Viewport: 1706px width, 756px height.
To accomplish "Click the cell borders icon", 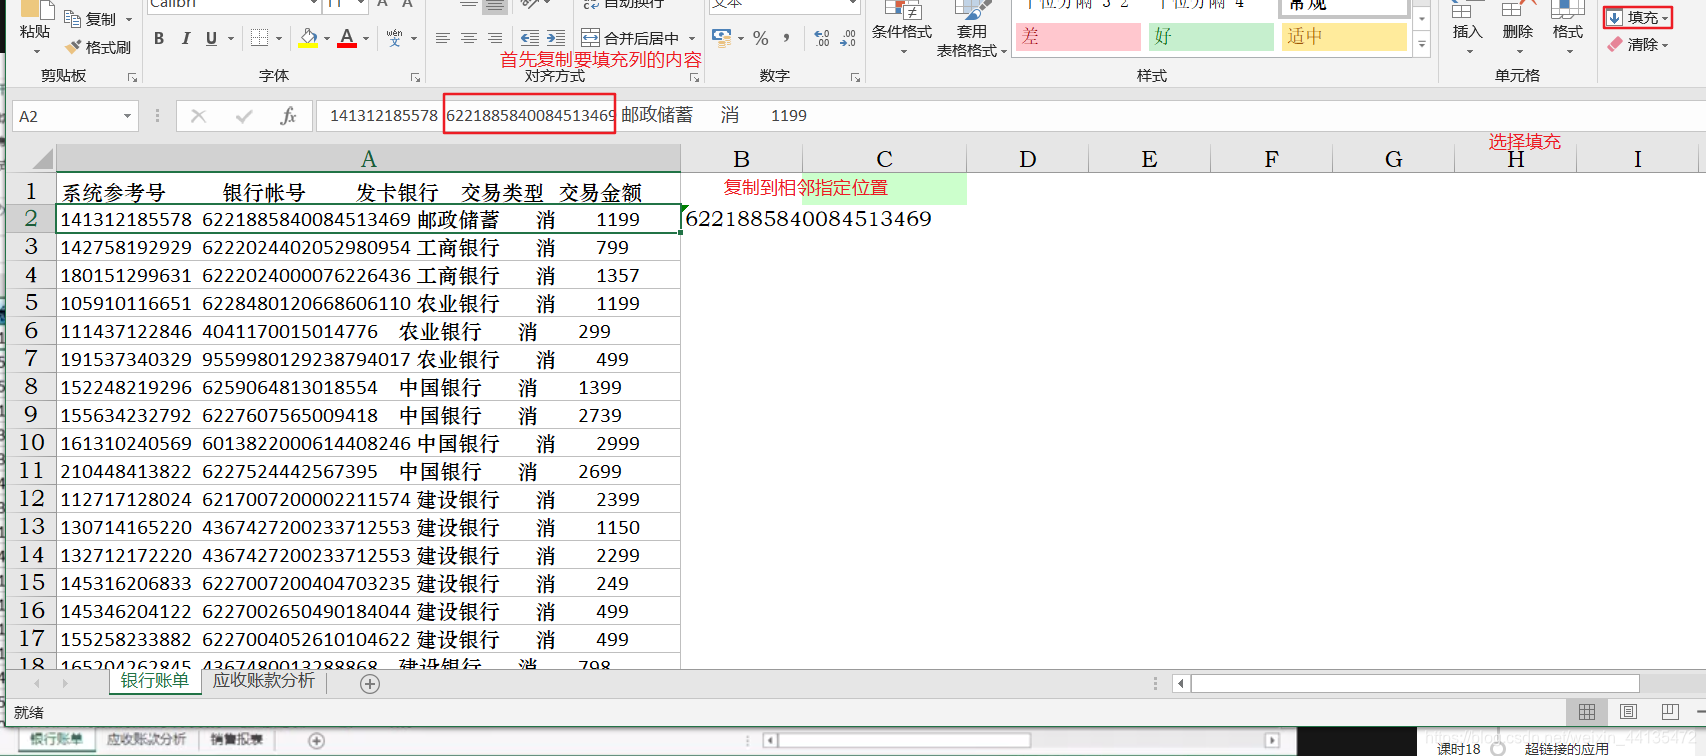I will click(x=259, y=38).
